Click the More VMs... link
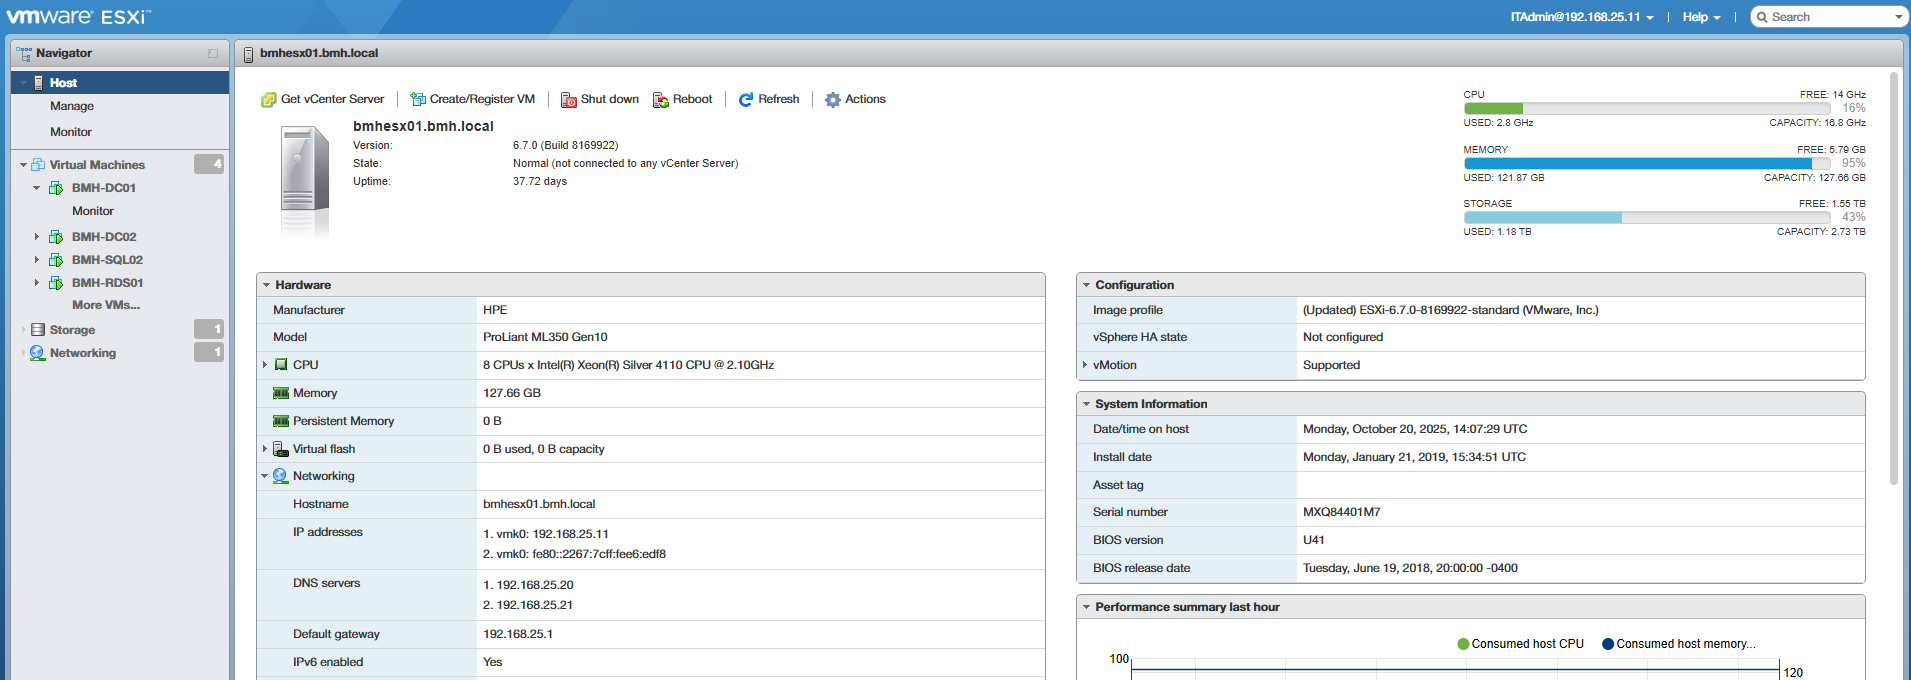This screenshot has width=1911, height=680. coord(106,305)
